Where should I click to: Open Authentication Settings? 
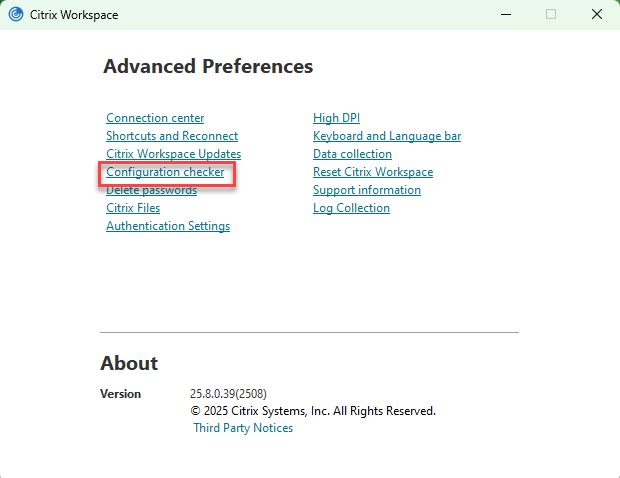[168, 226]
